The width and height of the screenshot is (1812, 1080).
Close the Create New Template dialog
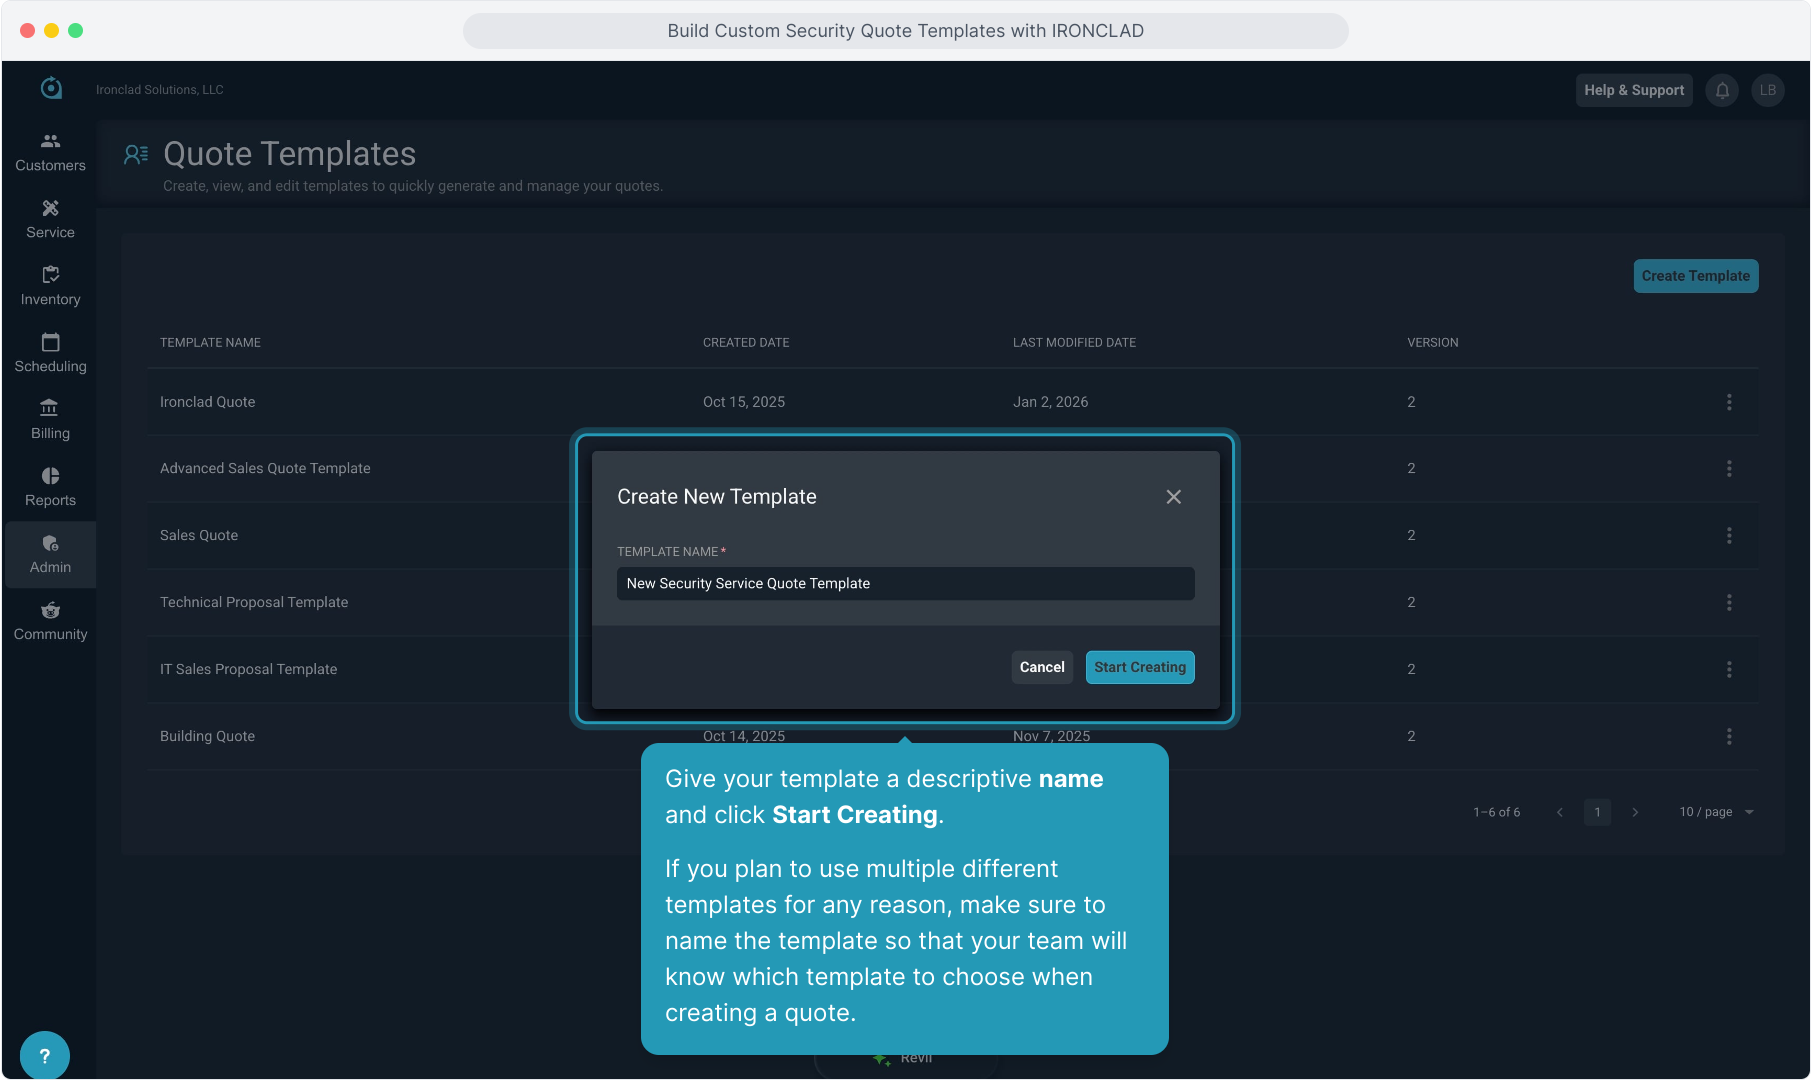coord(1174,497)
